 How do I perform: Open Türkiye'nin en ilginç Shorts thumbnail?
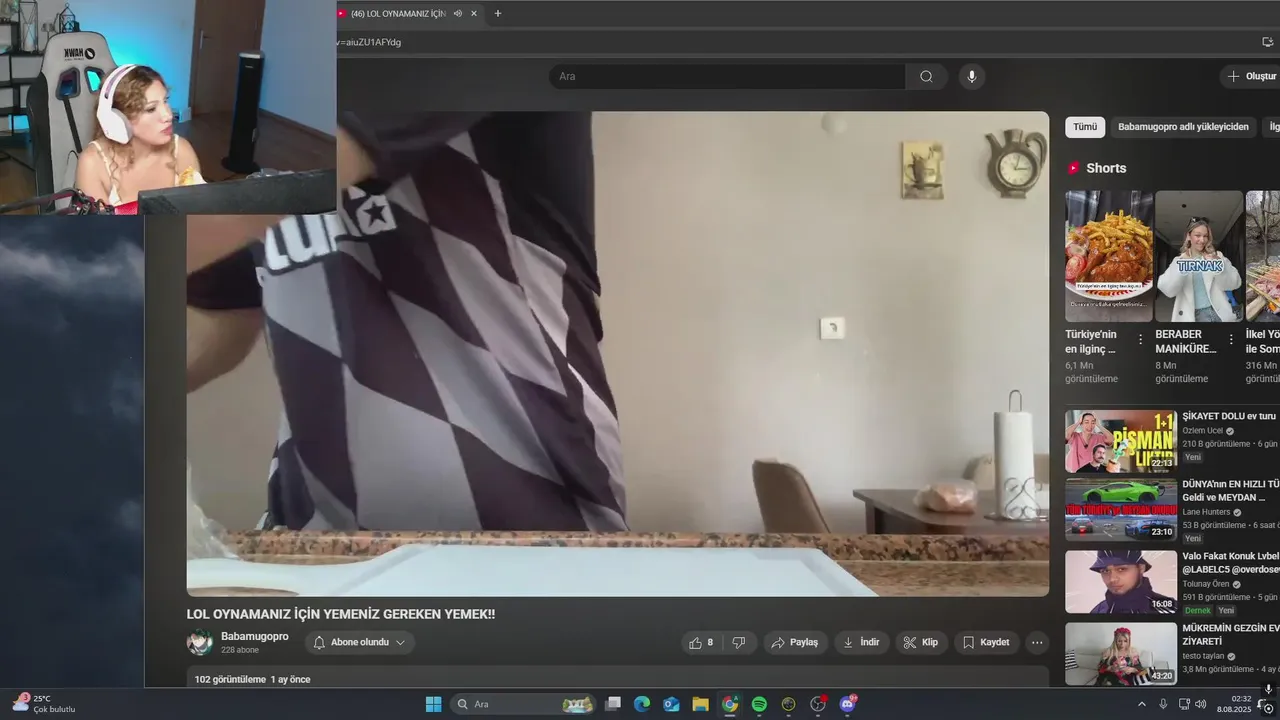tap(1109, 256)
